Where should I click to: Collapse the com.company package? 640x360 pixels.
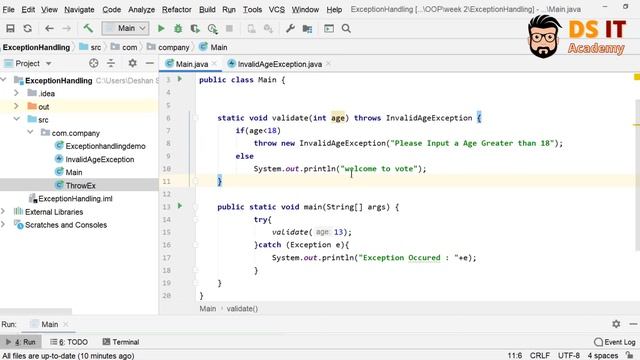(x=30, y=132)
